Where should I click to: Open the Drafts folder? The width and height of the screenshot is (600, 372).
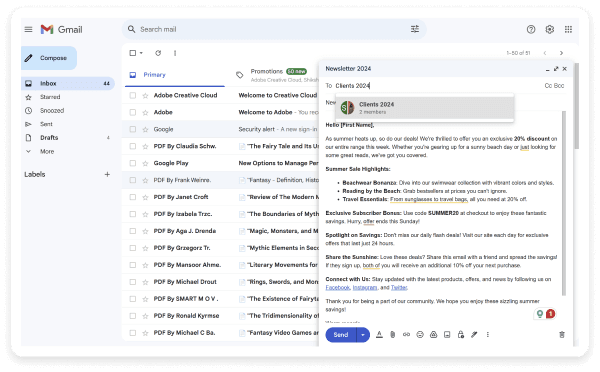49,138
